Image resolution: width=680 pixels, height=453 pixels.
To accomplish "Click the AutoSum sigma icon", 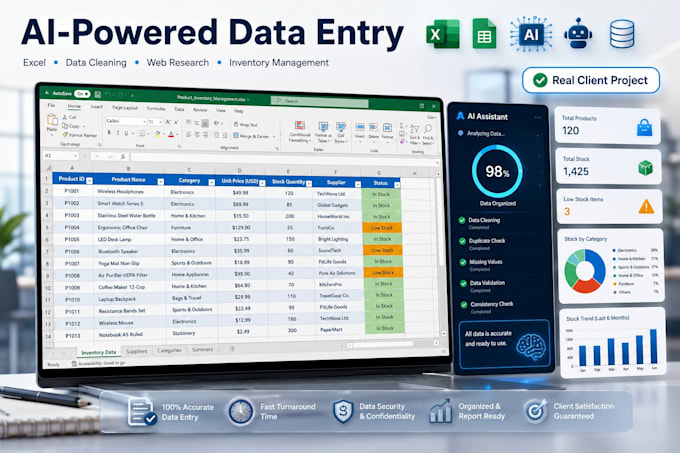I will tap(402, 126).
